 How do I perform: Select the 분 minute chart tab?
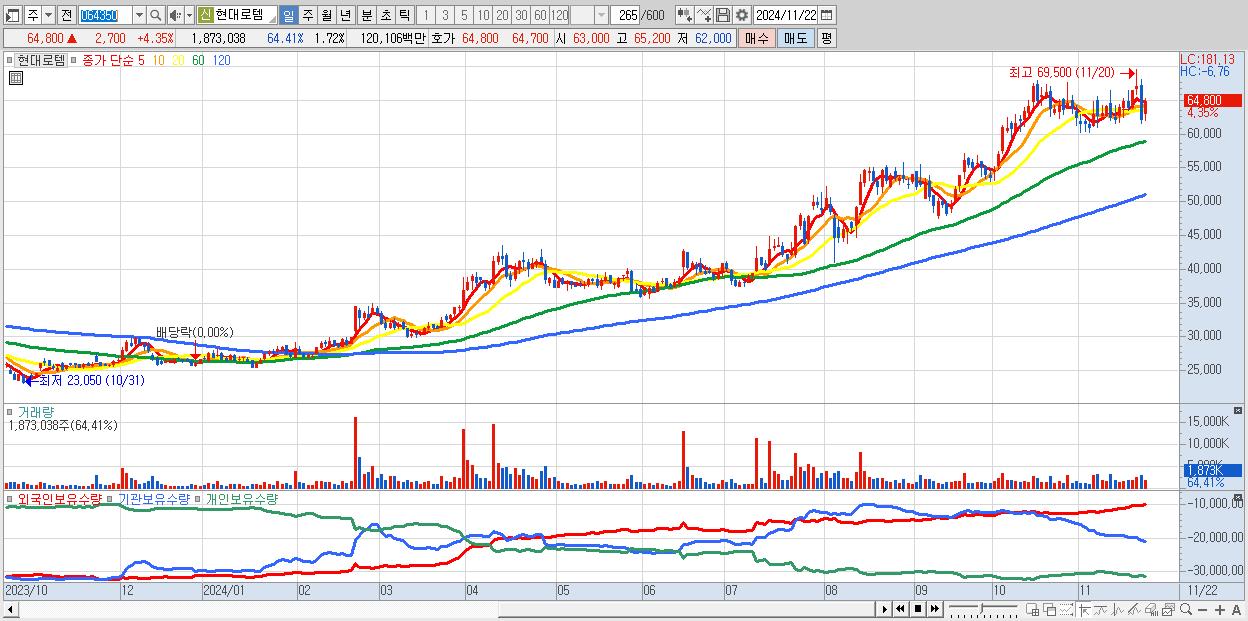coord(366,15)
